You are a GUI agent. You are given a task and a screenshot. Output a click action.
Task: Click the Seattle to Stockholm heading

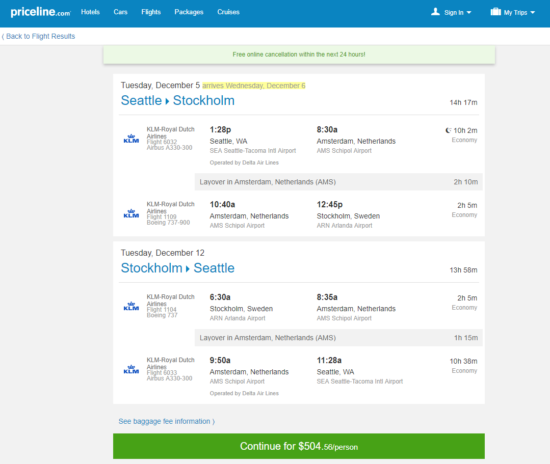coord(177,101)
